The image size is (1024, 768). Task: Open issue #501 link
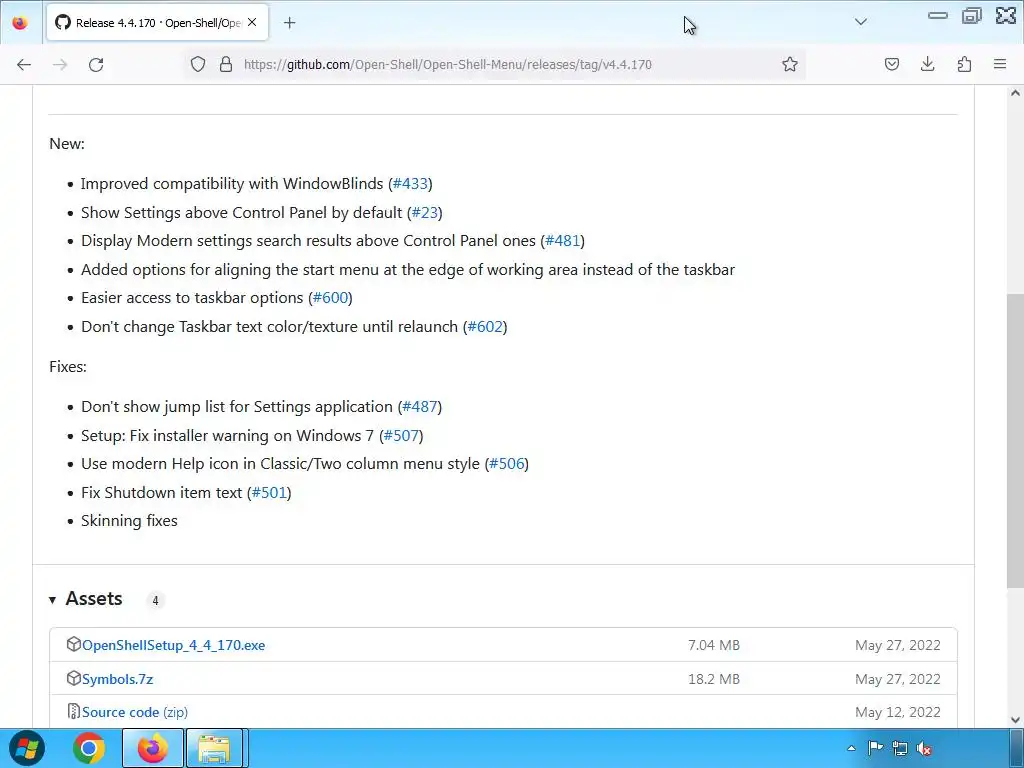click(x=269, y=492)
